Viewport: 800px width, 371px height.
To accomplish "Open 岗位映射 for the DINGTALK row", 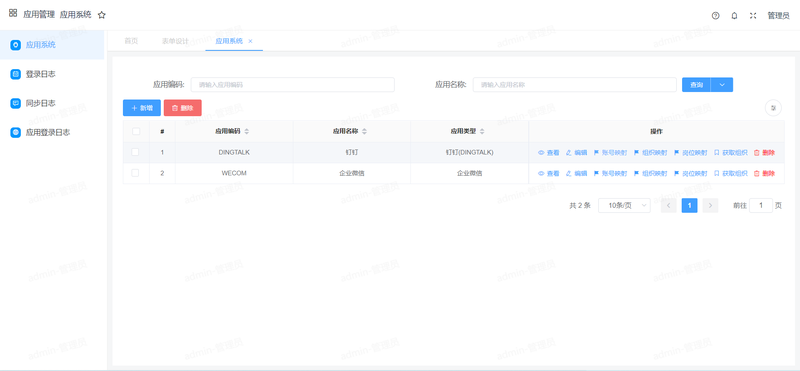I will click(x=690, y=153).
